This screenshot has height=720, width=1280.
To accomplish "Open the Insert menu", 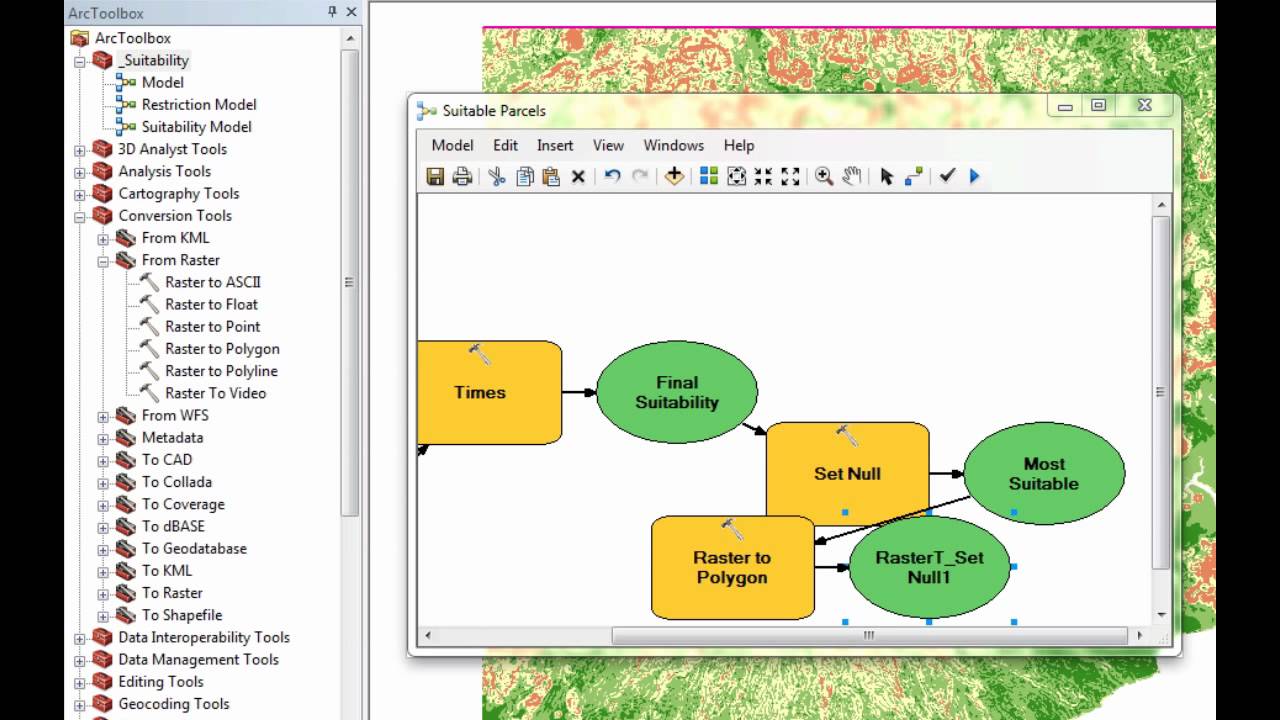I will [555, 145].
